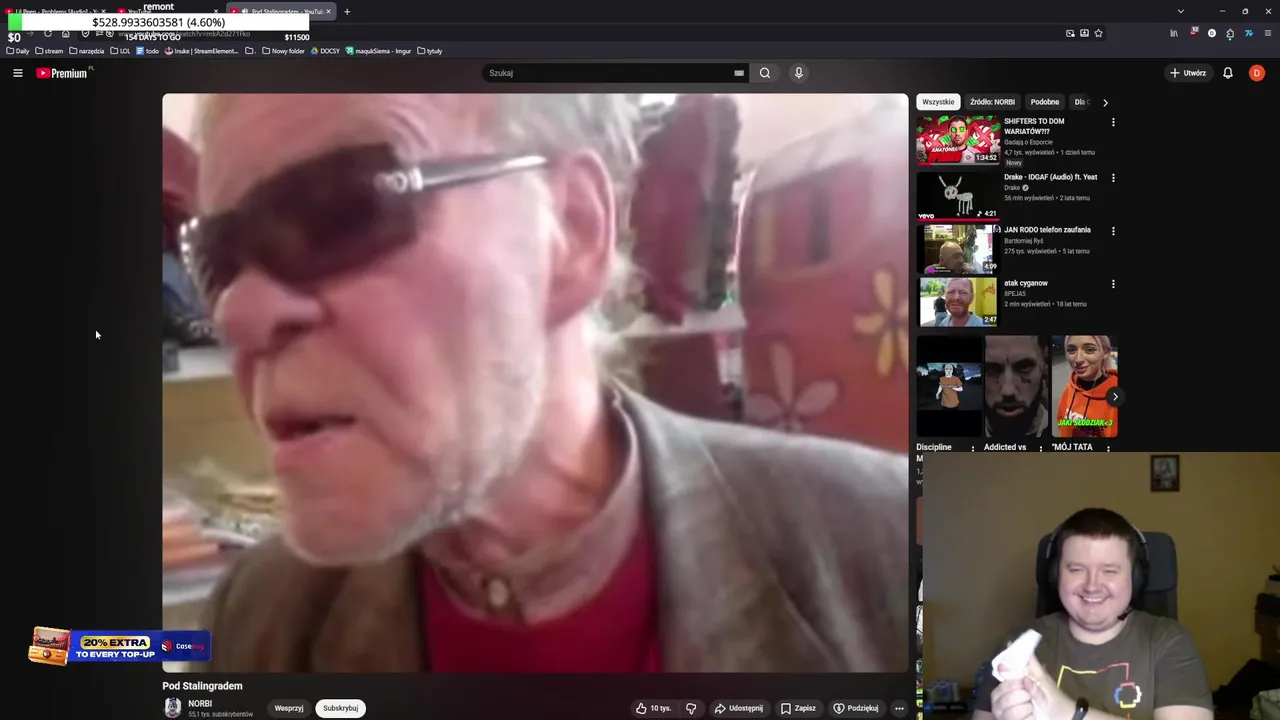
Task: Click the Podziękuj thanks button
Action: pos(855,708)
